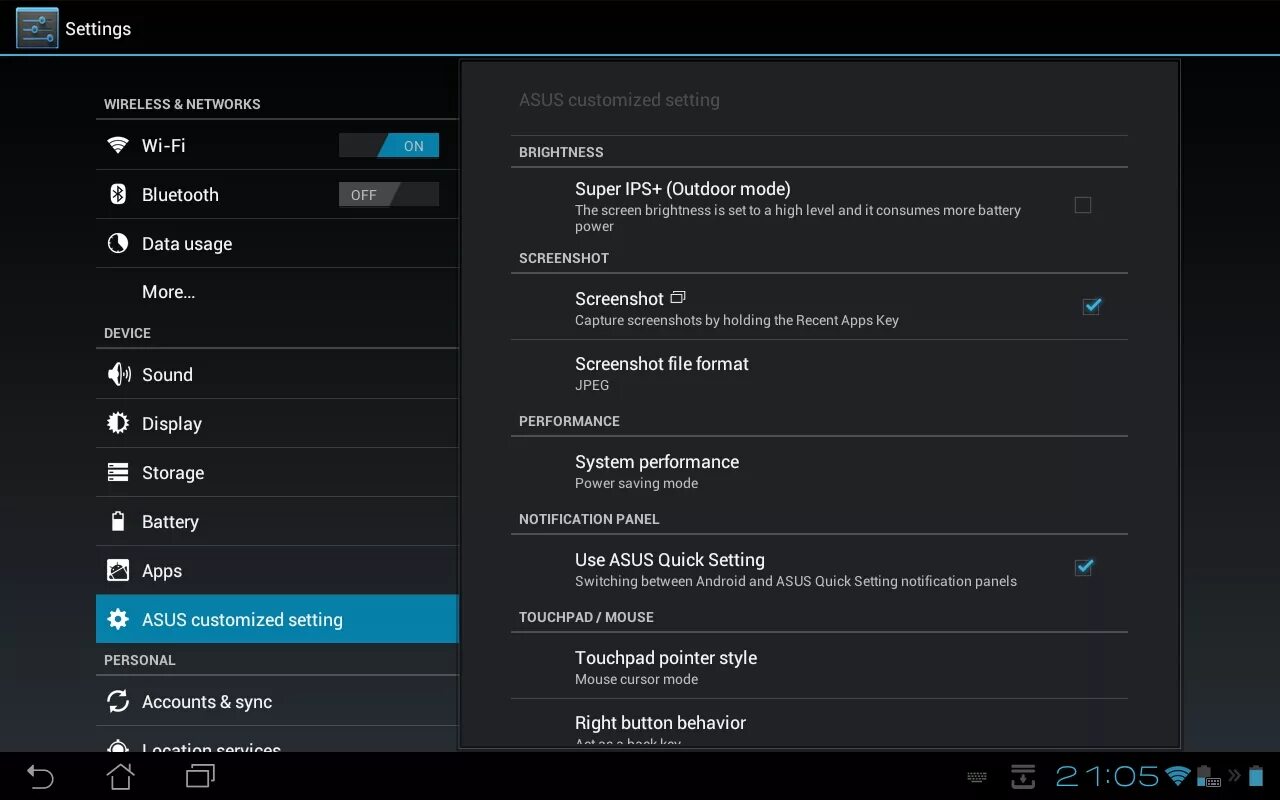This screenshot has height=800, width=1280.
Task: Uncheck Use ASUS Quick Setting checkbox
Action: (x=1083, y=567)
